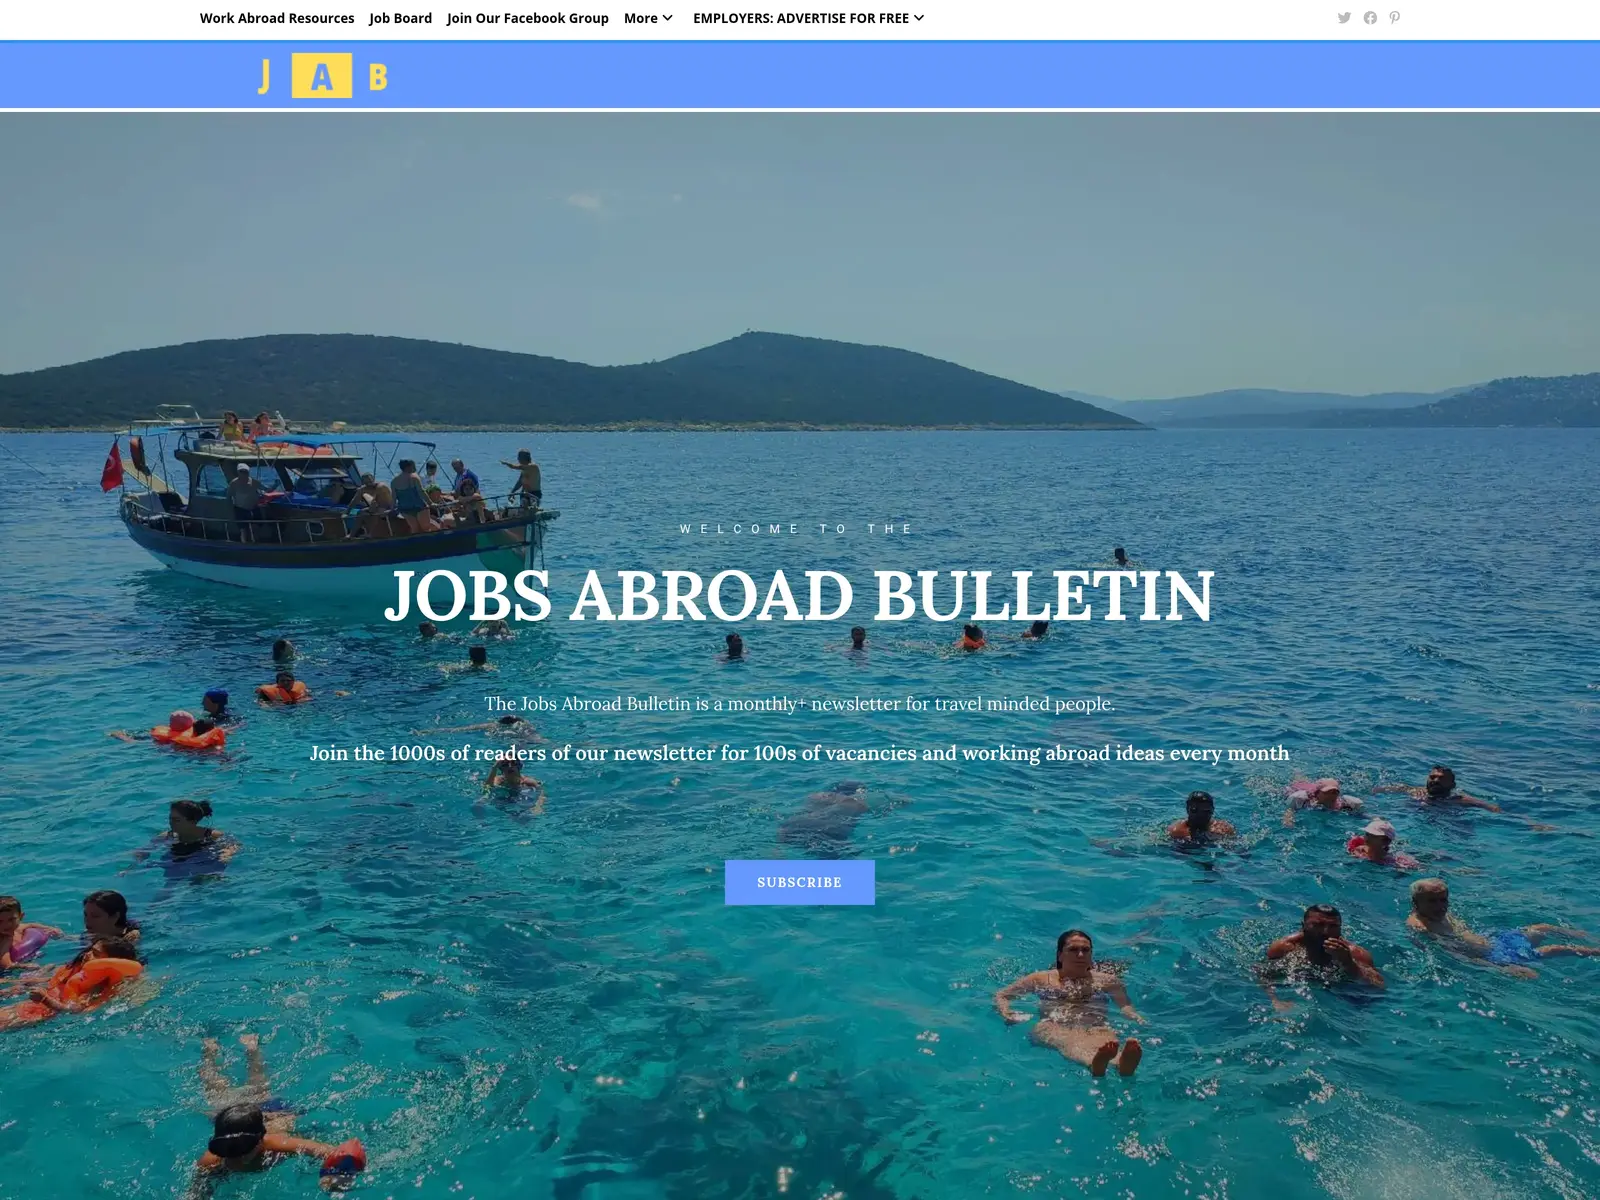Click the 'Jobs Abroad Bulletin' heading
The width and height of the screenshot is (1600, 1200).
coord(800,596)
